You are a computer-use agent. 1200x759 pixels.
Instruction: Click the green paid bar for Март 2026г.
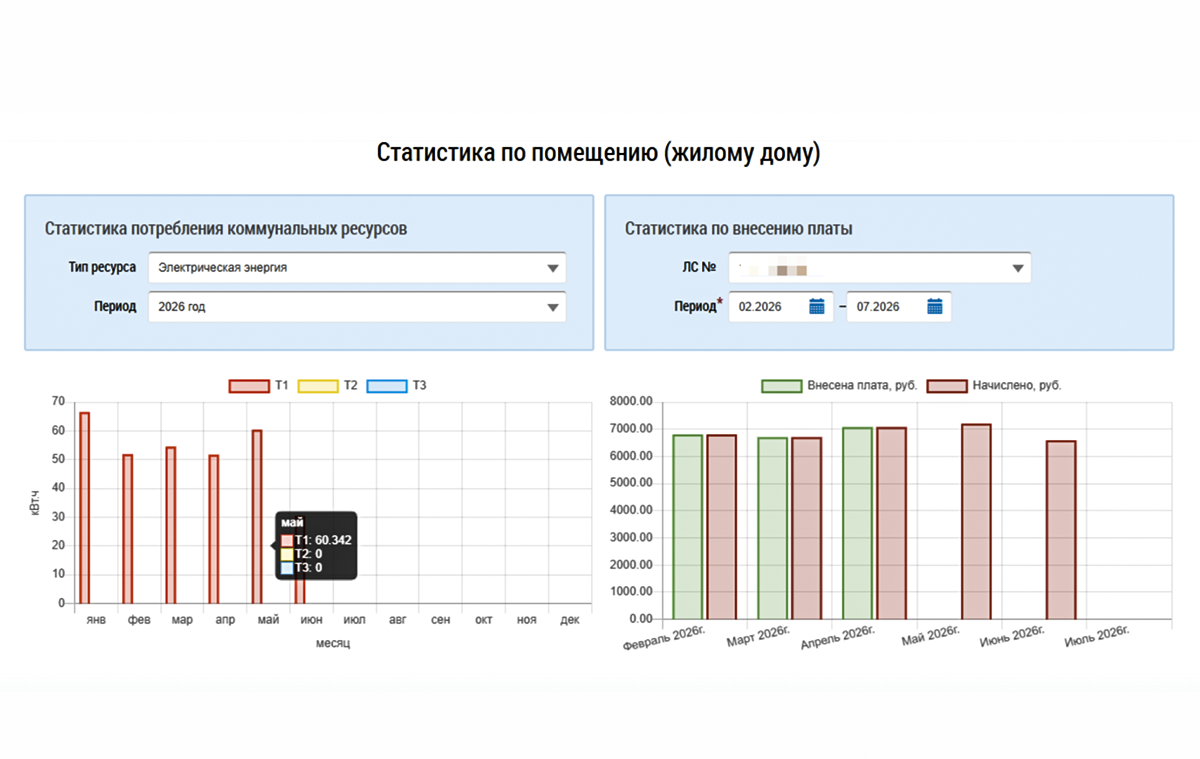pyautogui.click(x=772, y=528)
